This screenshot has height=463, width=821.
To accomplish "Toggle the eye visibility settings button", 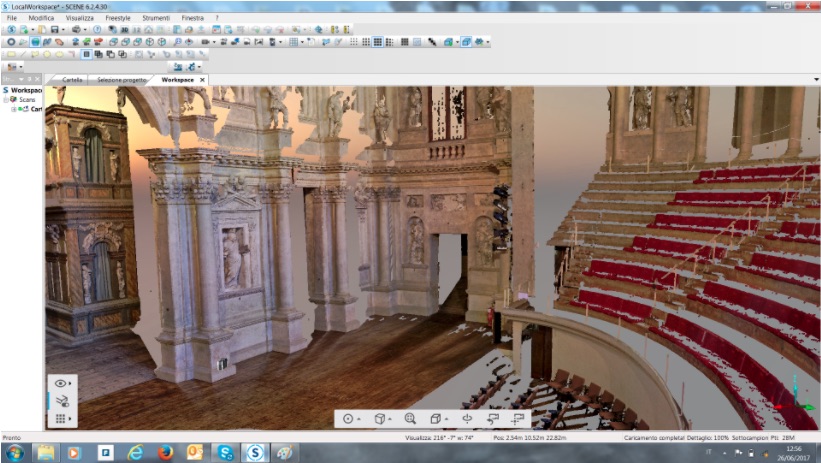I will (62, 383).
